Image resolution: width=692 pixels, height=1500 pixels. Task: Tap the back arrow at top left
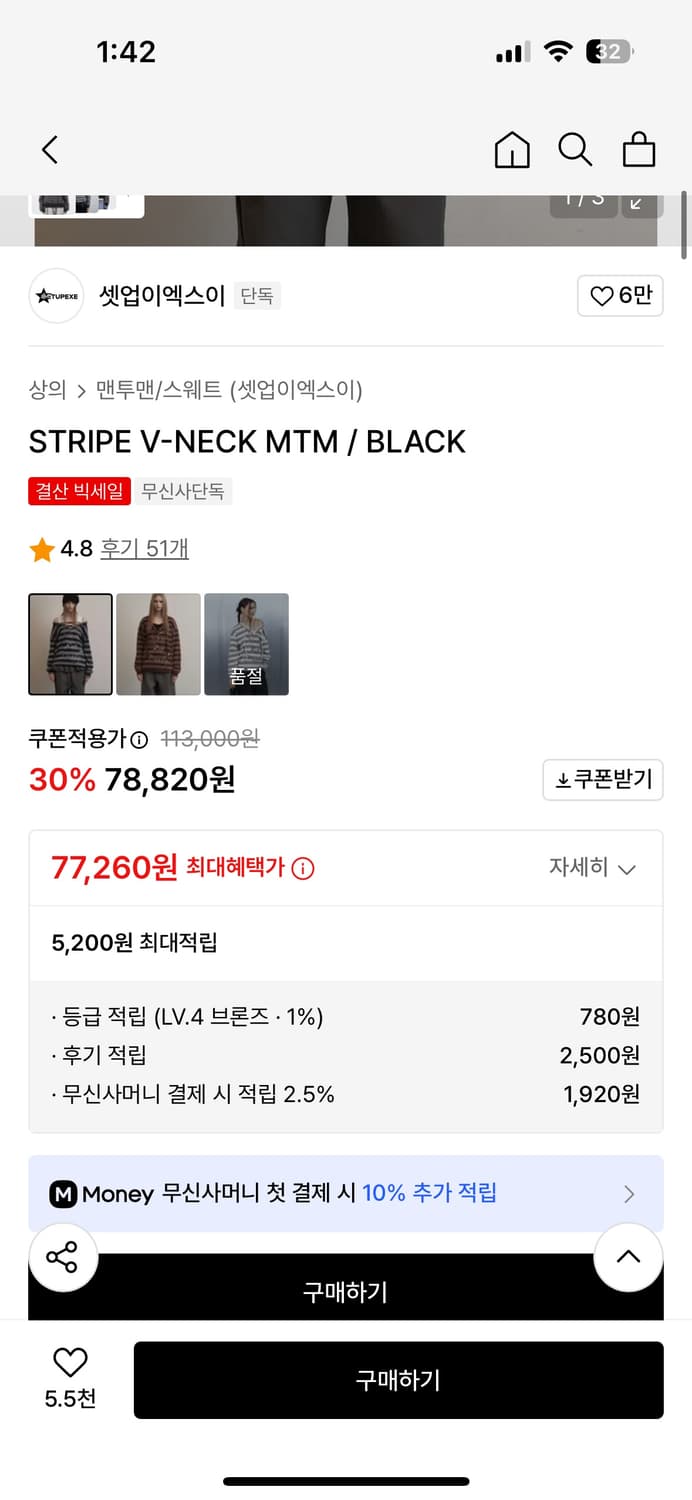point(50,148)
